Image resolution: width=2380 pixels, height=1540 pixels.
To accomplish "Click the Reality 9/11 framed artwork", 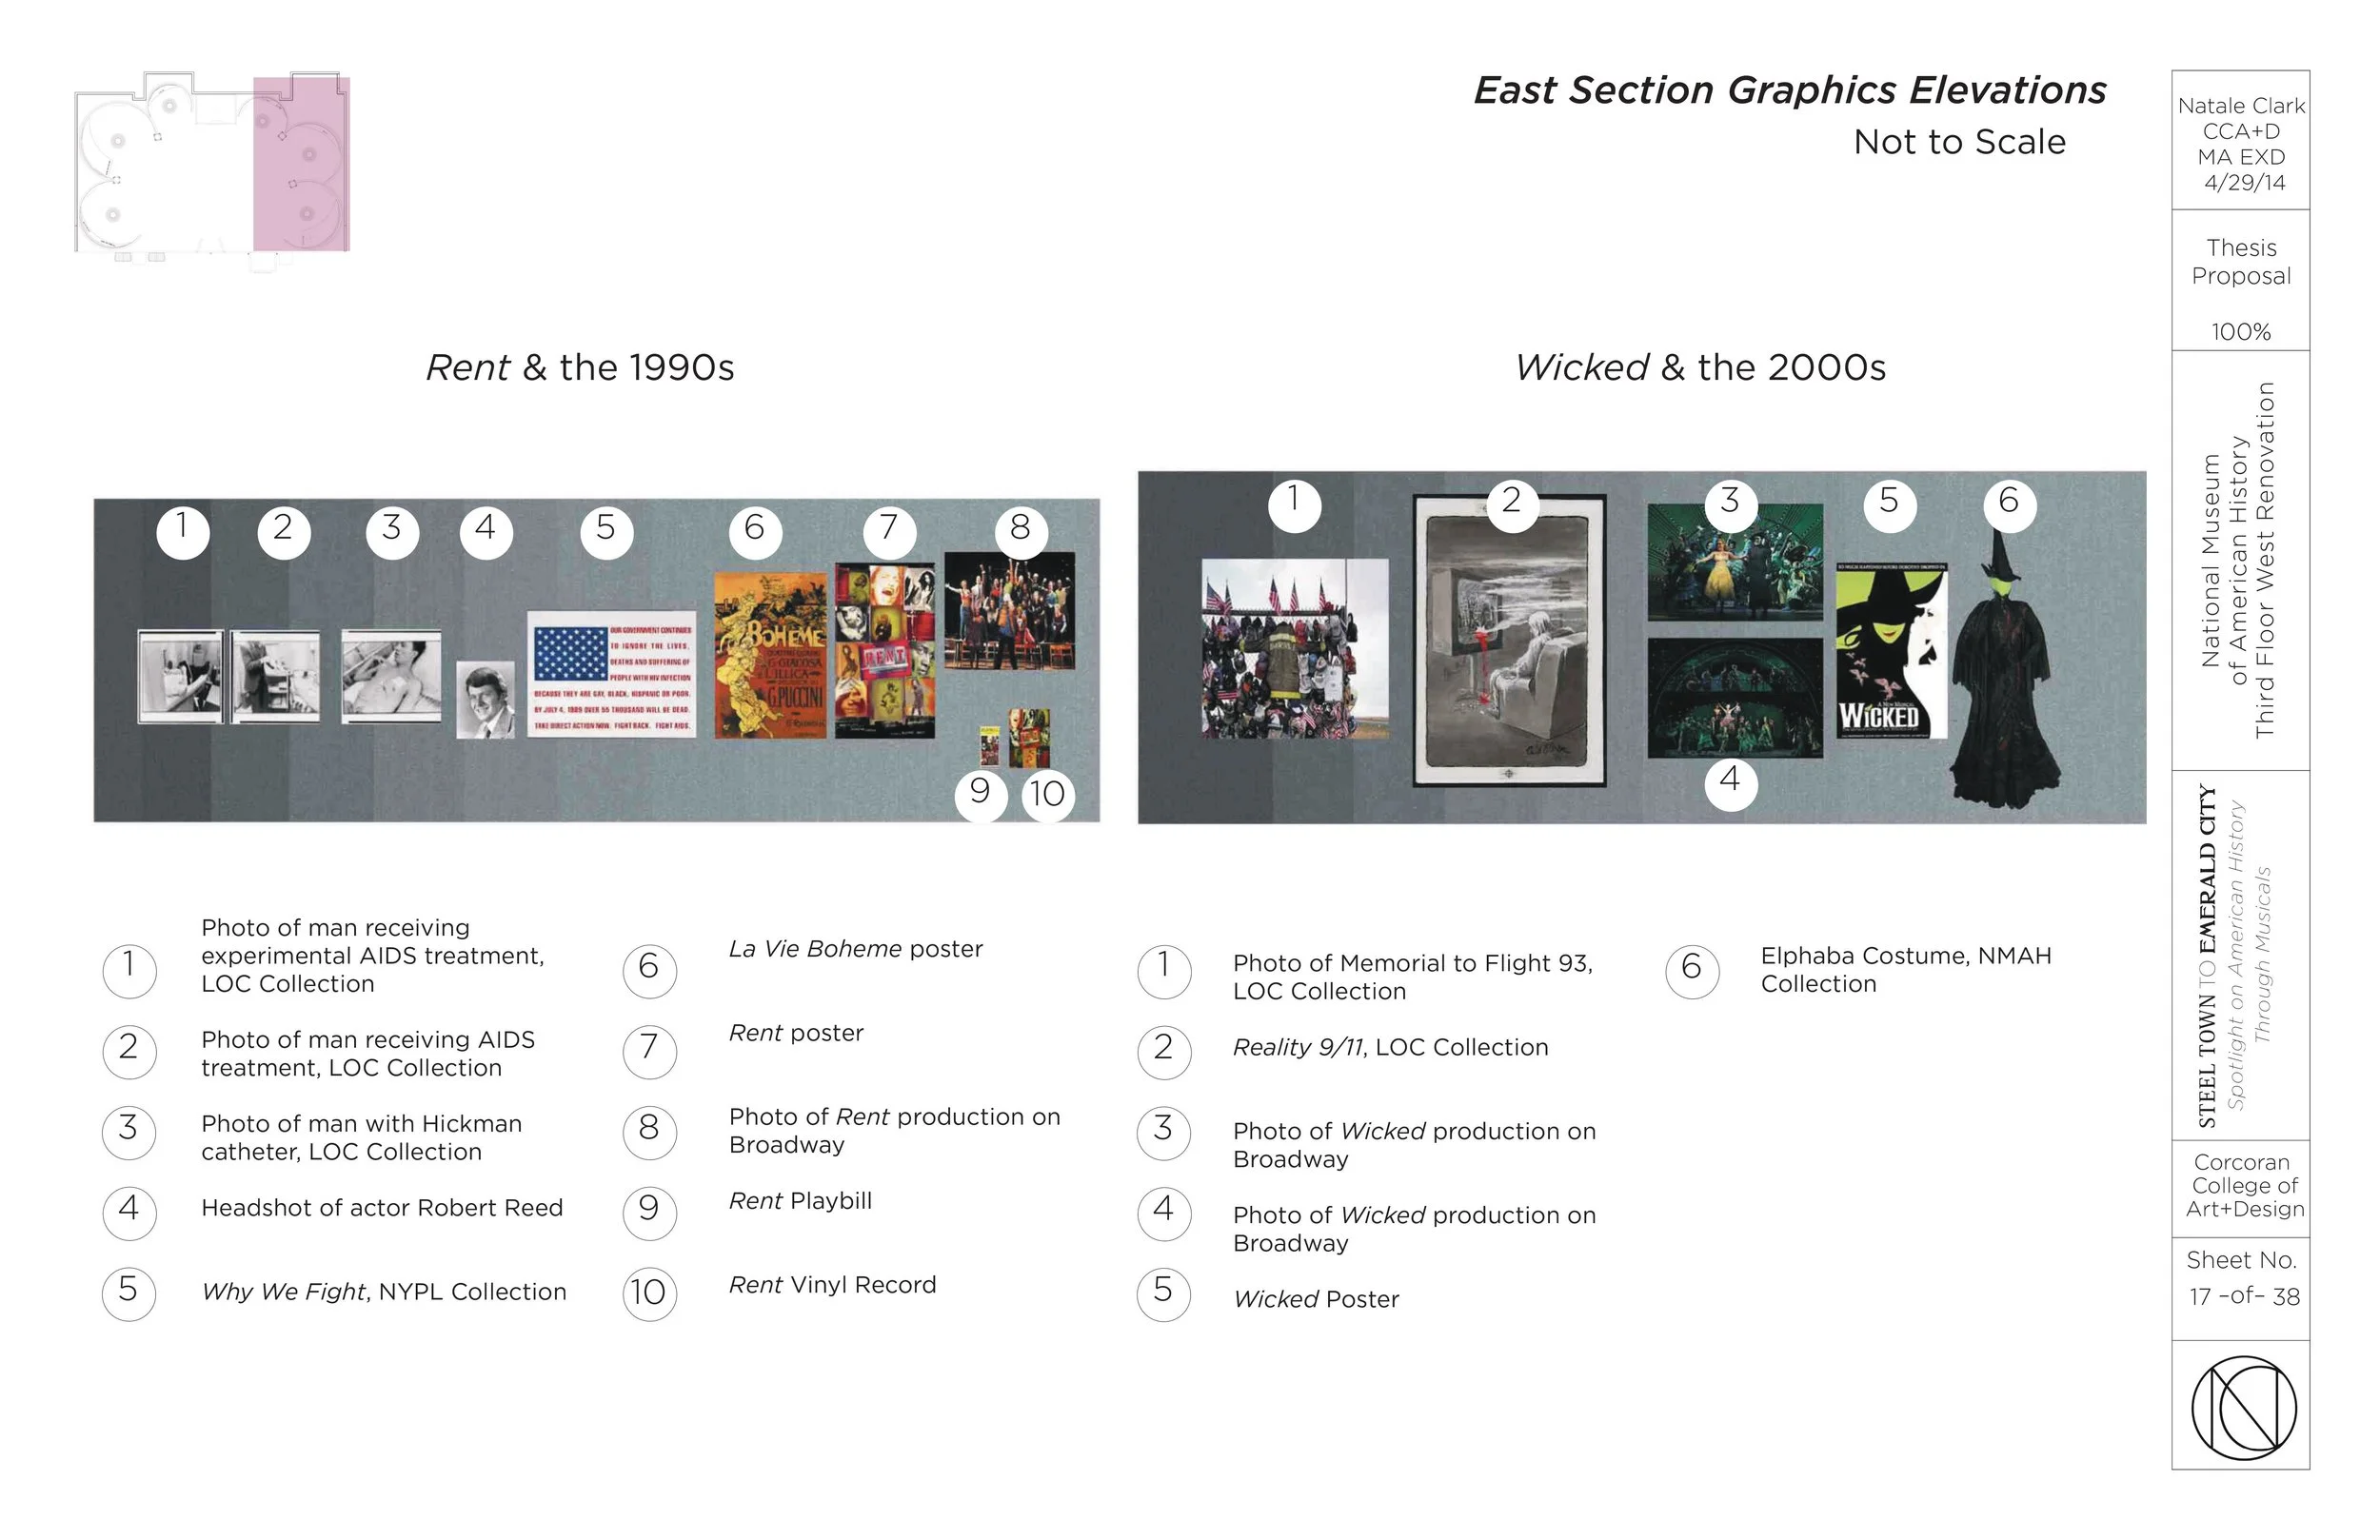I will 1510,641.
